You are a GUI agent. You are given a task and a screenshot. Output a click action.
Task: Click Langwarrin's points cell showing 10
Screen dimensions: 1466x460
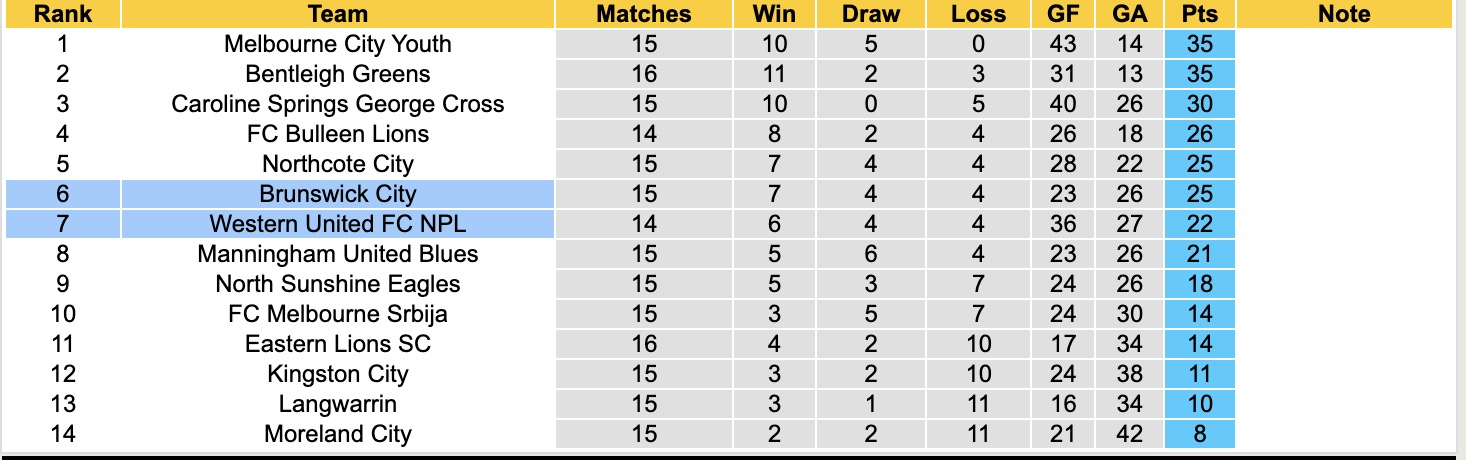click(x=1199, y=404)
